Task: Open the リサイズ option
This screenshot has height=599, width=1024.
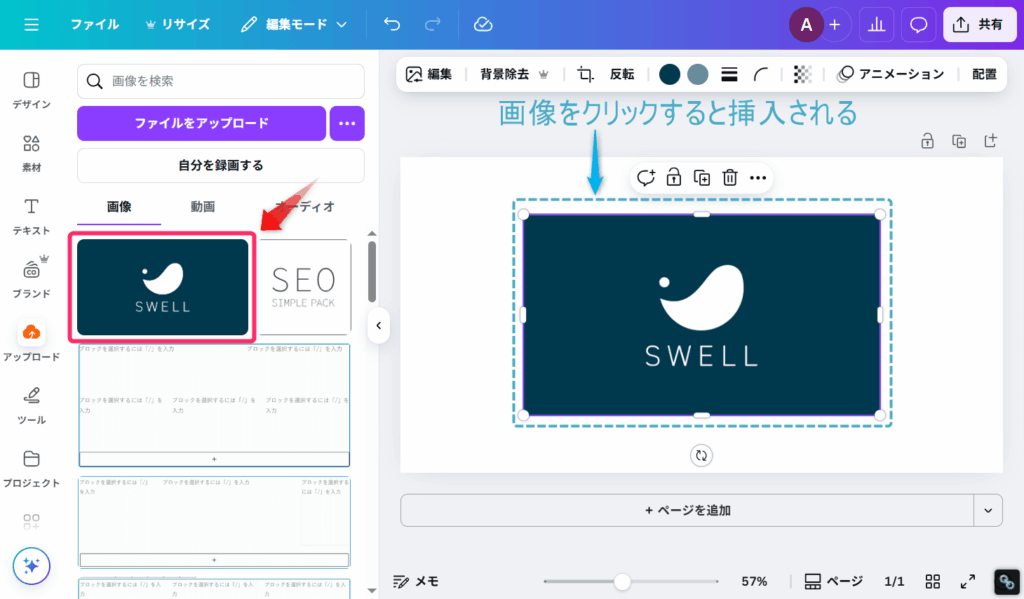Action: [178, 25]
